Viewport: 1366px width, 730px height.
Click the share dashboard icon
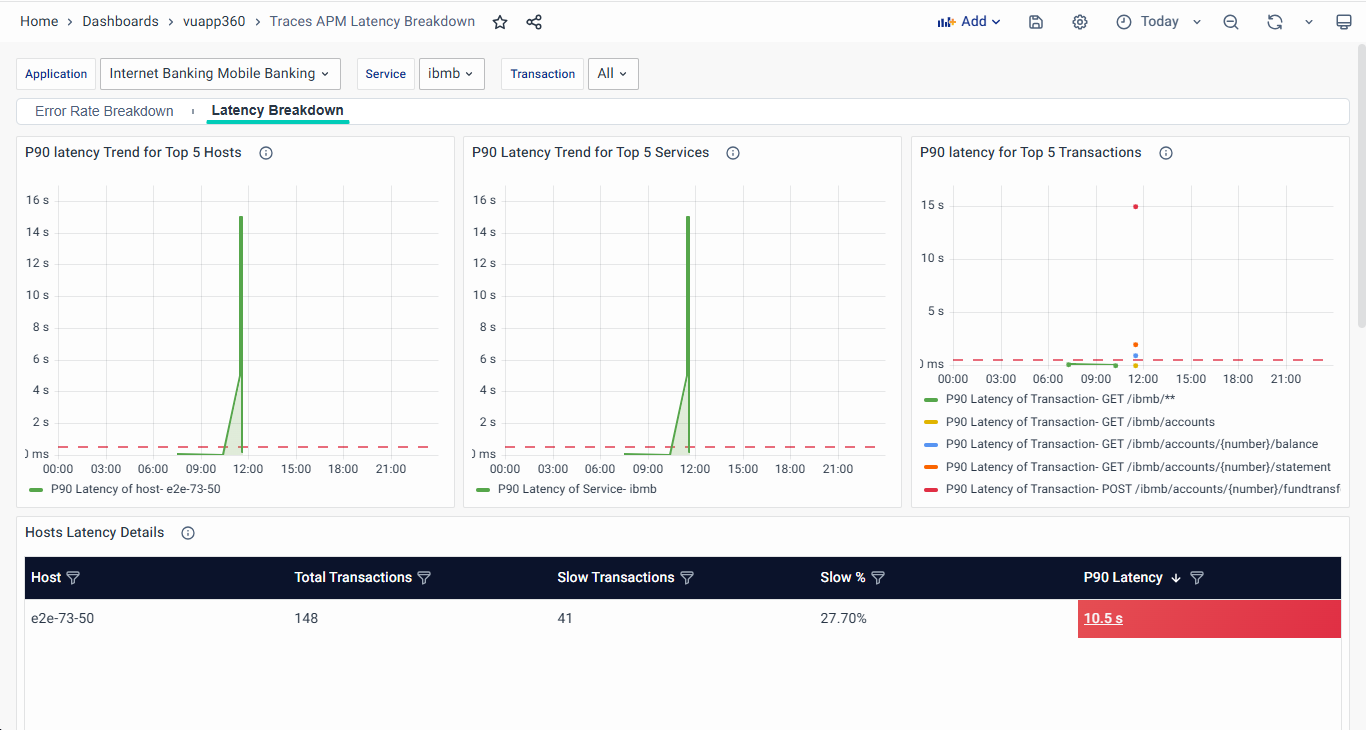tap(534, 22)
